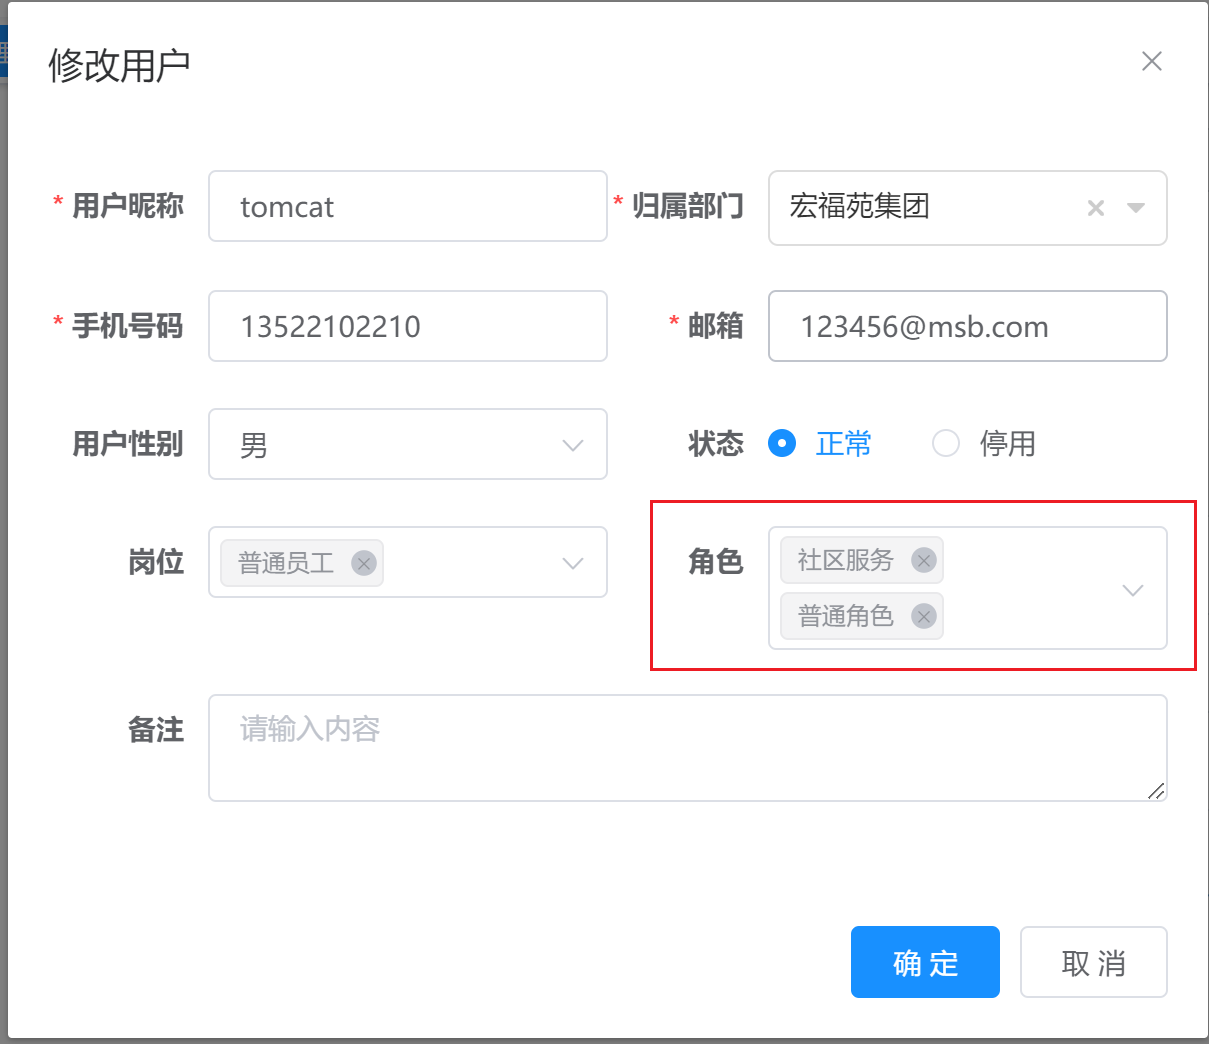Click the 确定 button
The height and width of the screenshot is (1044, 1209).
coord(925,962)
